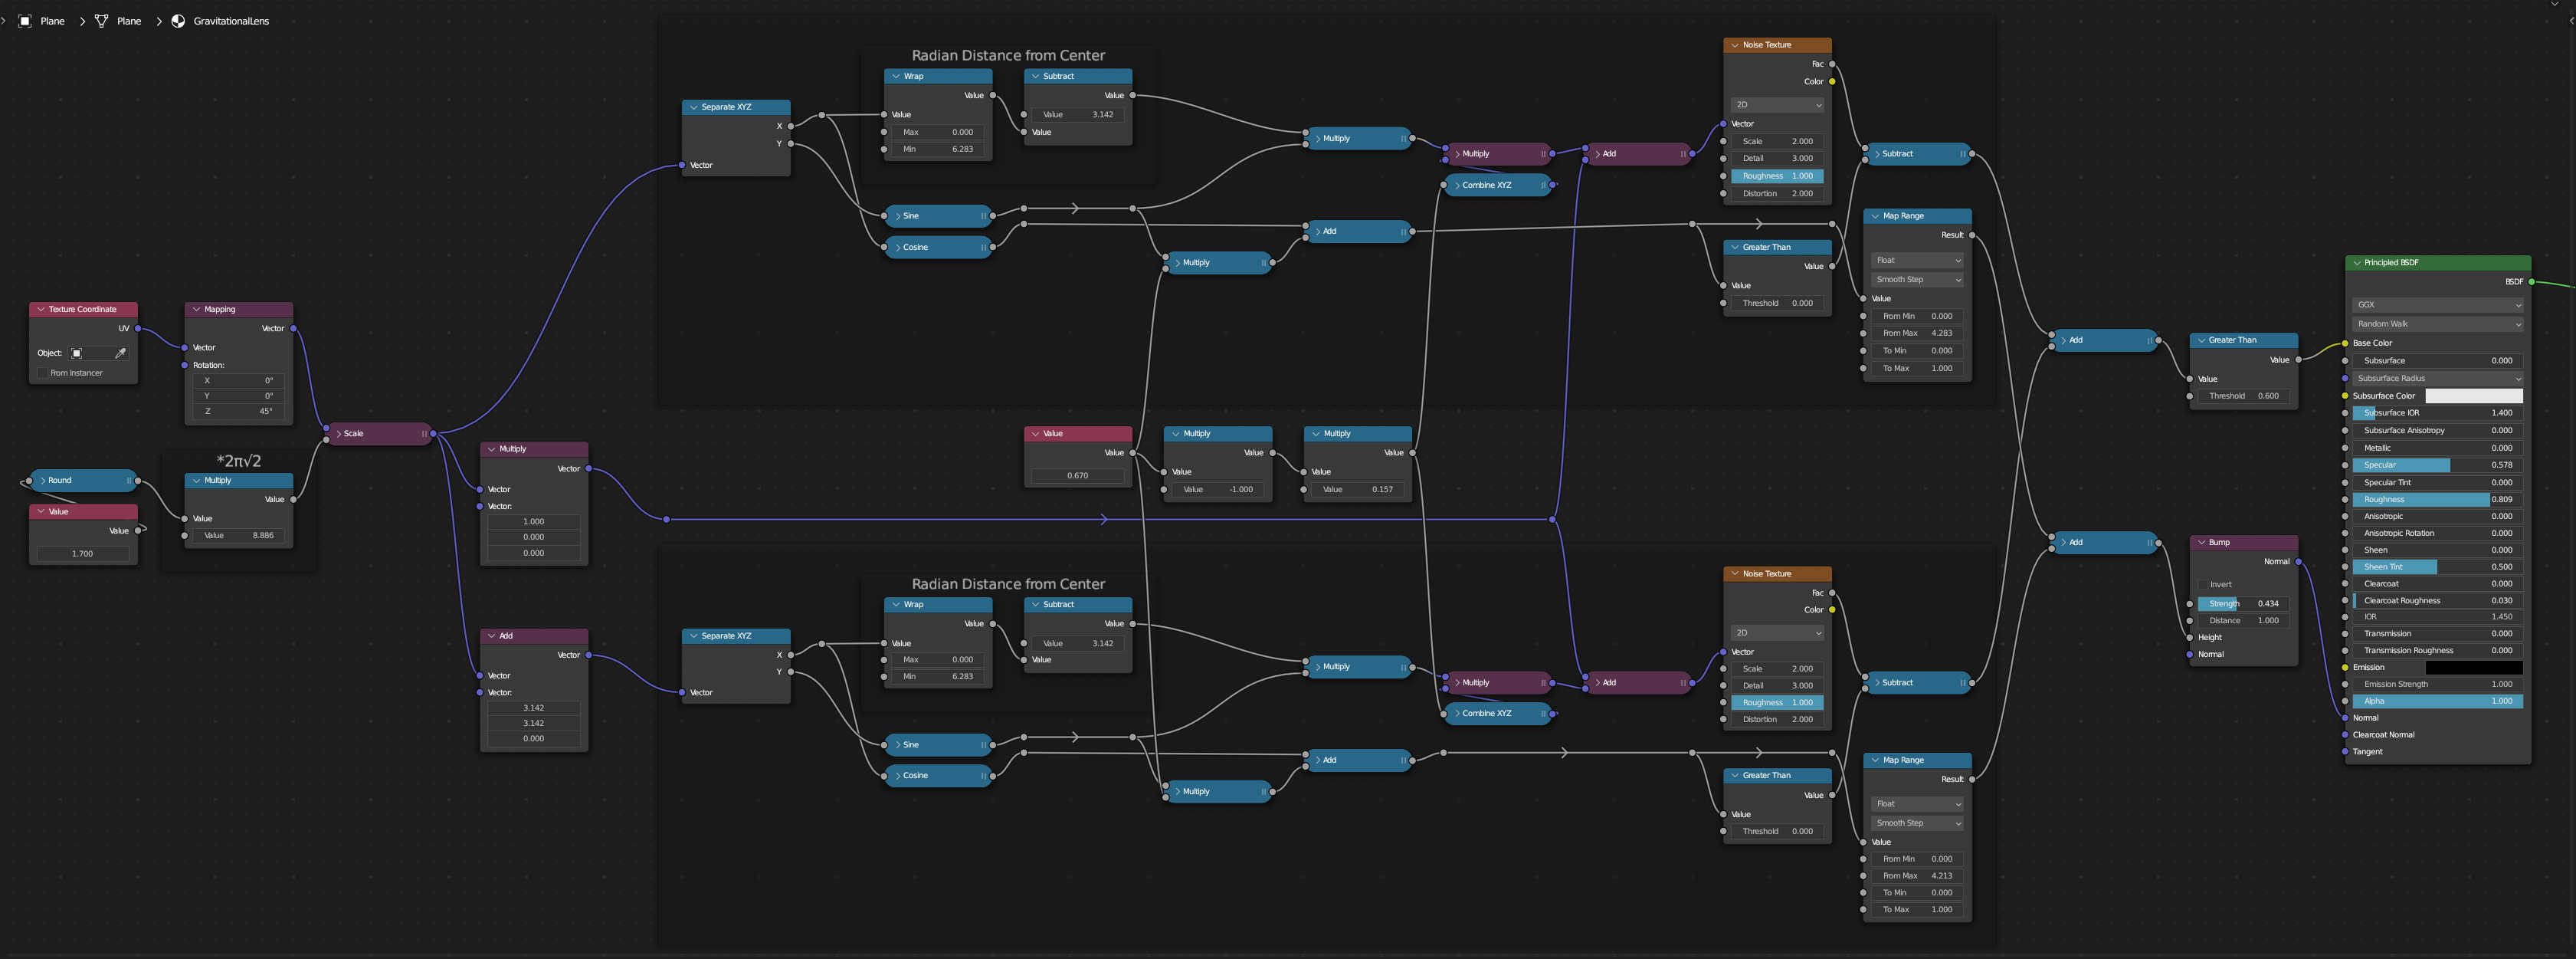Click the UV output socket on Texture Coordinate

click(138, 328)
